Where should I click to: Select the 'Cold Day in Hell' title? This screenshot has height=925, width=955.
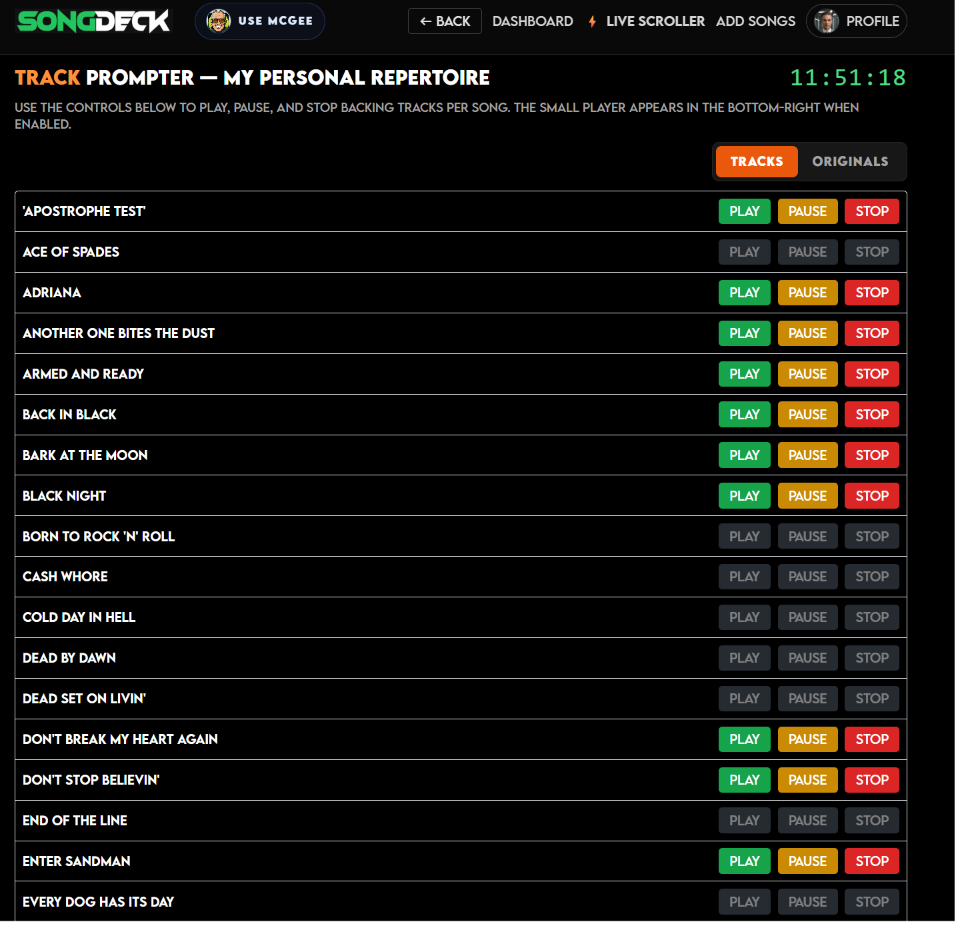click(79, 617)
